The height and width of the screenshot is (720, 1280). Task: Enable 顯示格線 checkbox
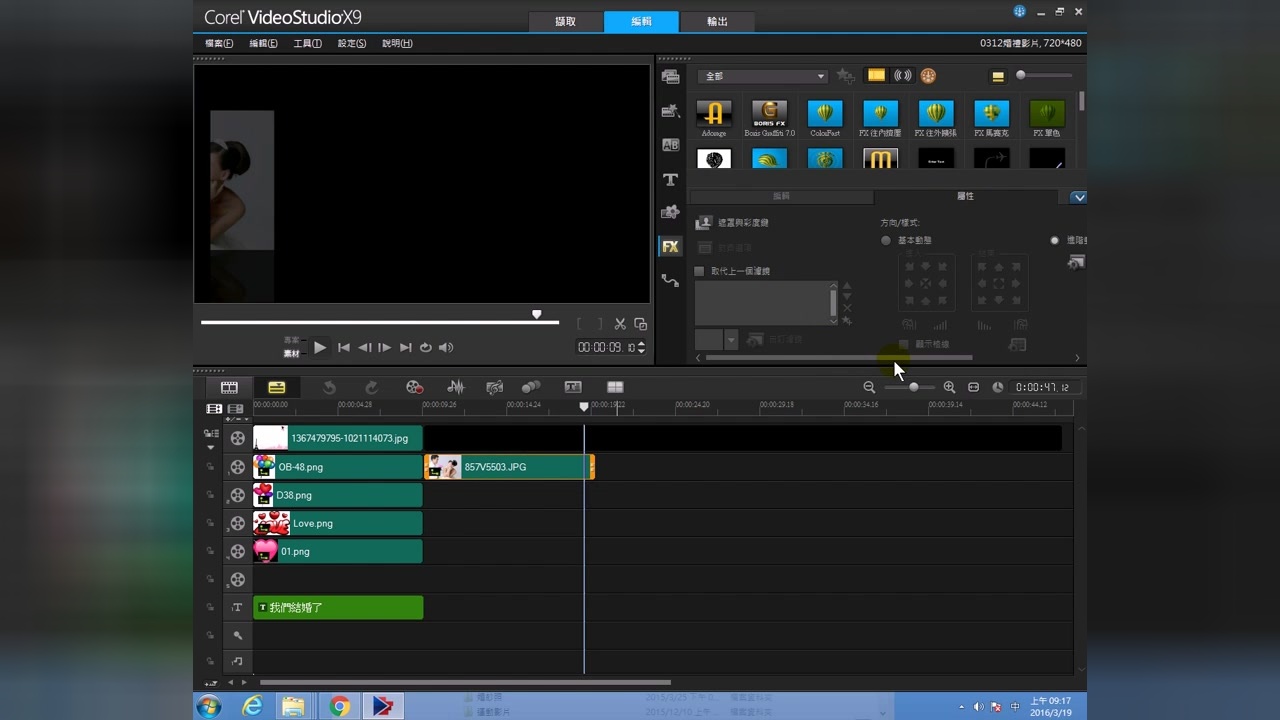(904, 344)
